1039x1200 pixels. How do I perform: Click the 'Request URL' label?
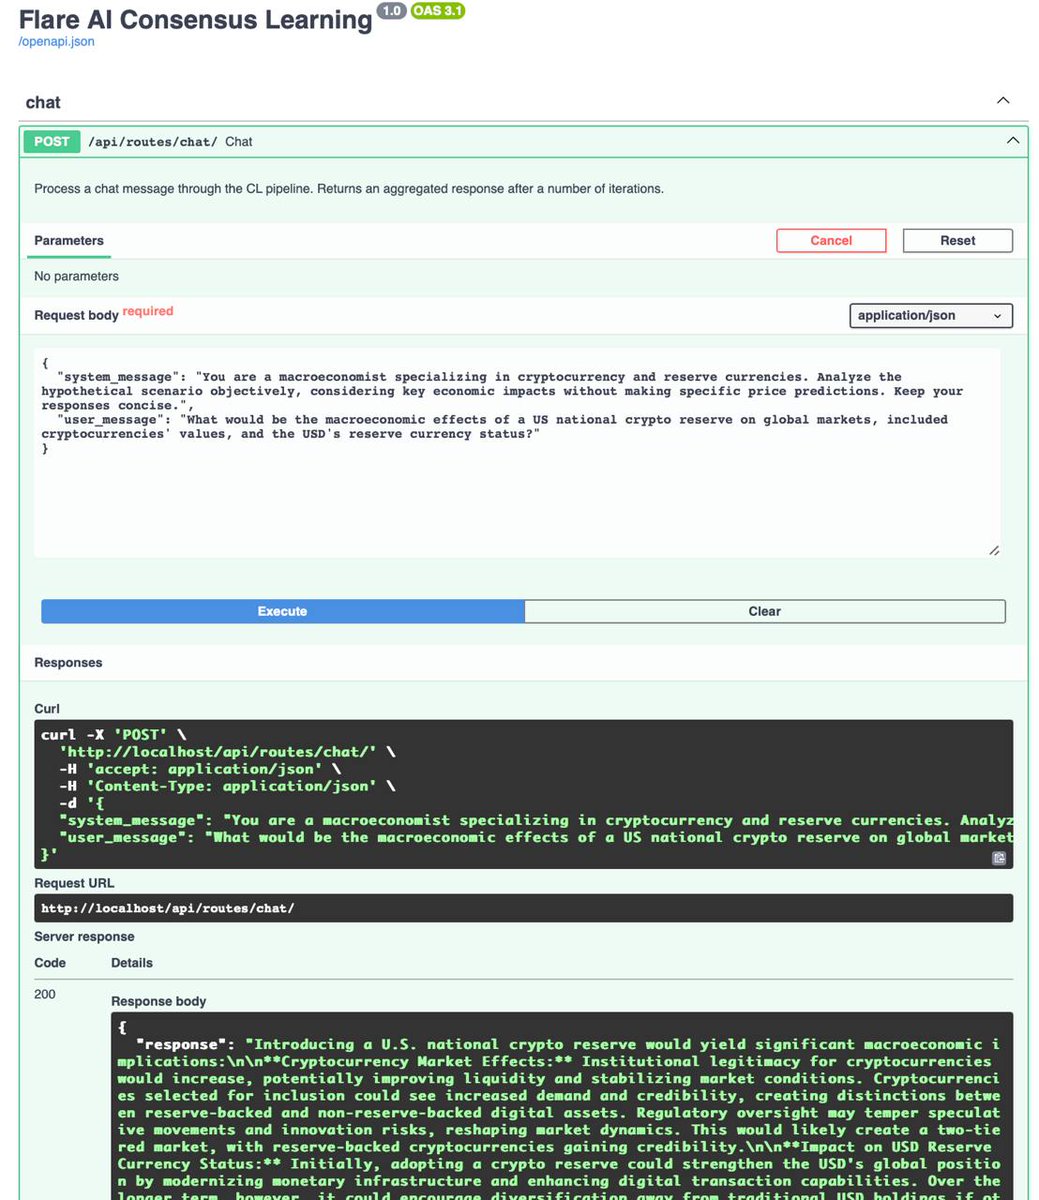[x=74, y=883]
